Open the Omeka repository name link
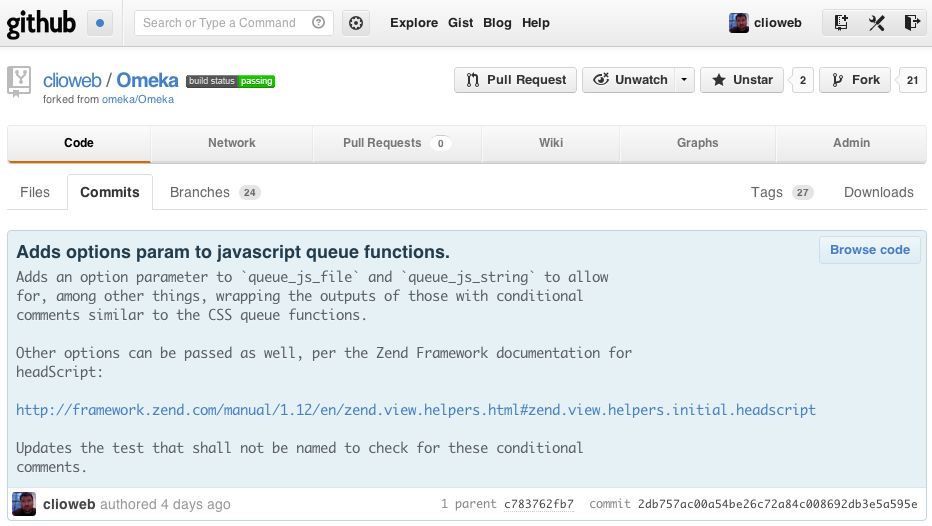The width and height of the screenshot is (932, 526). tap(147, 80)
